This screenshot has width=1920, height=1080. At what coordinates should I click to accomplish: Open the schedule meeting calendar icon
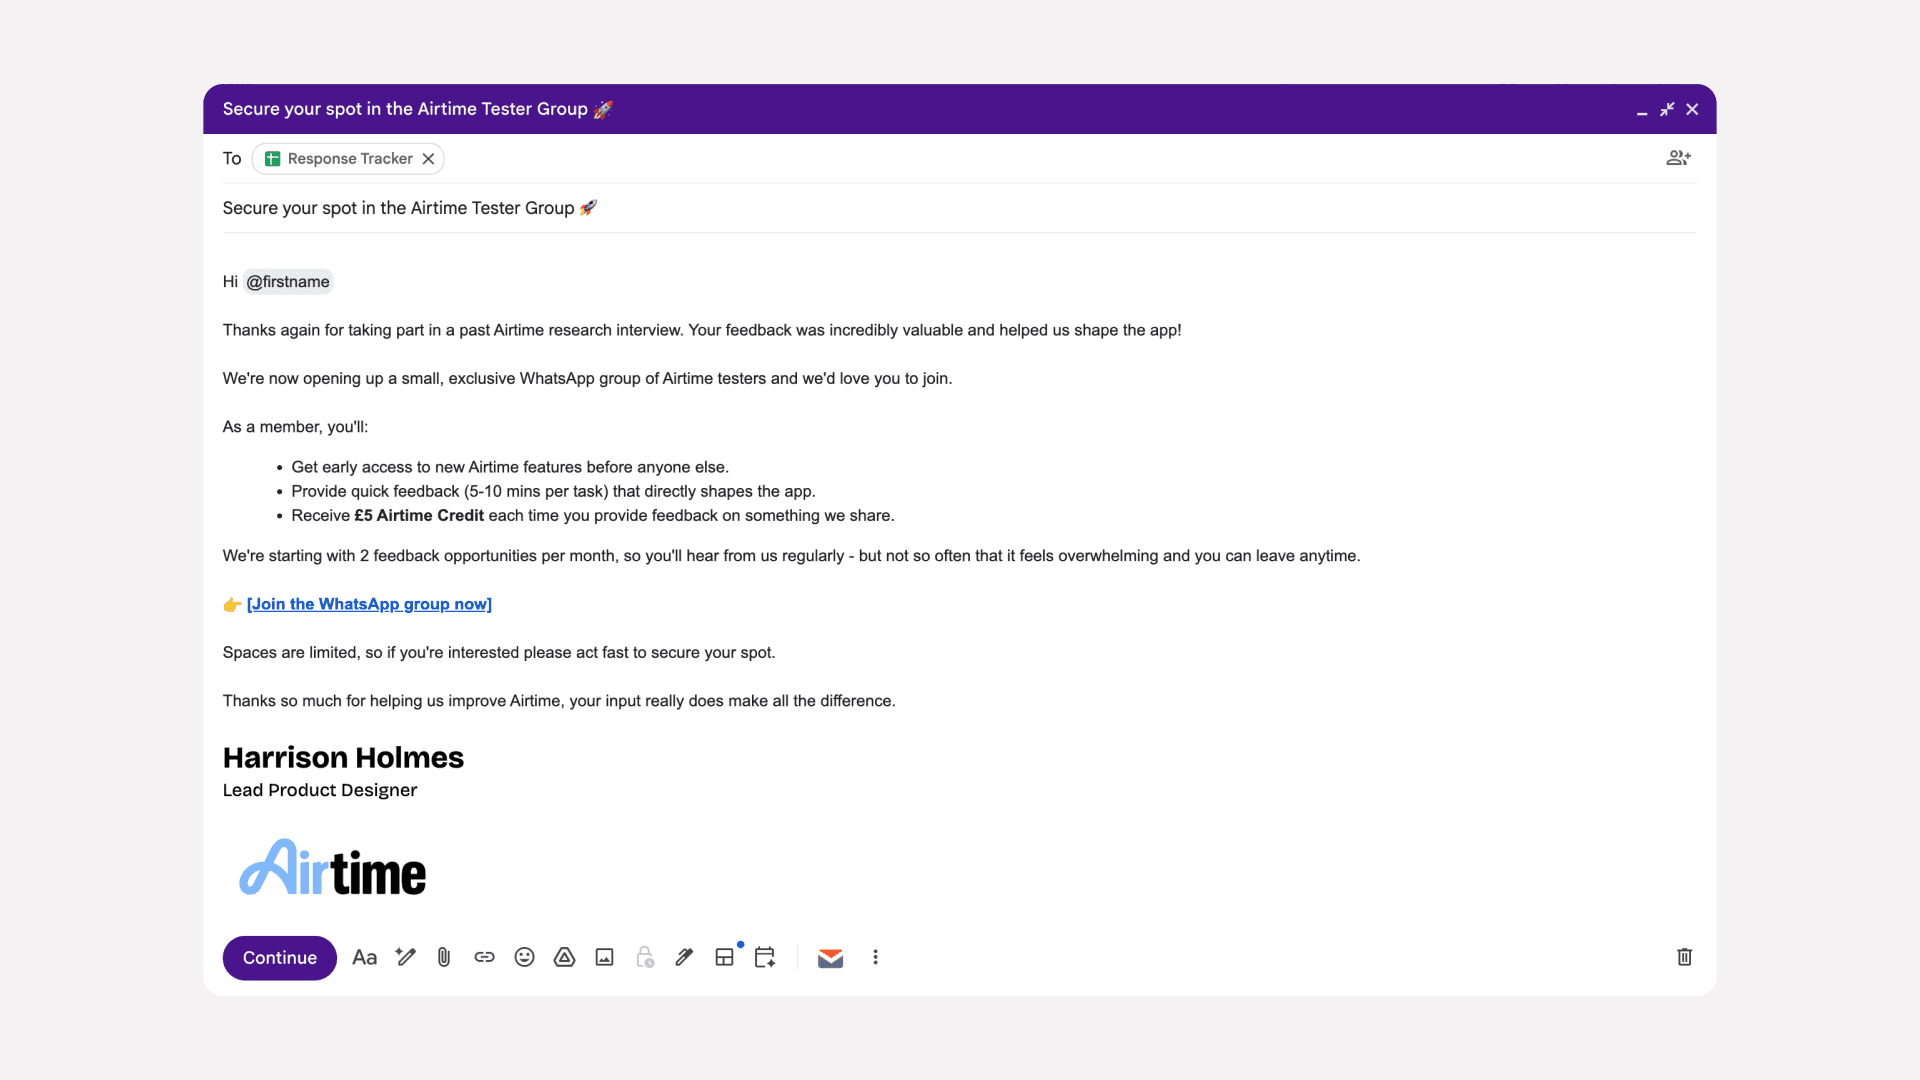click(765, 957)
